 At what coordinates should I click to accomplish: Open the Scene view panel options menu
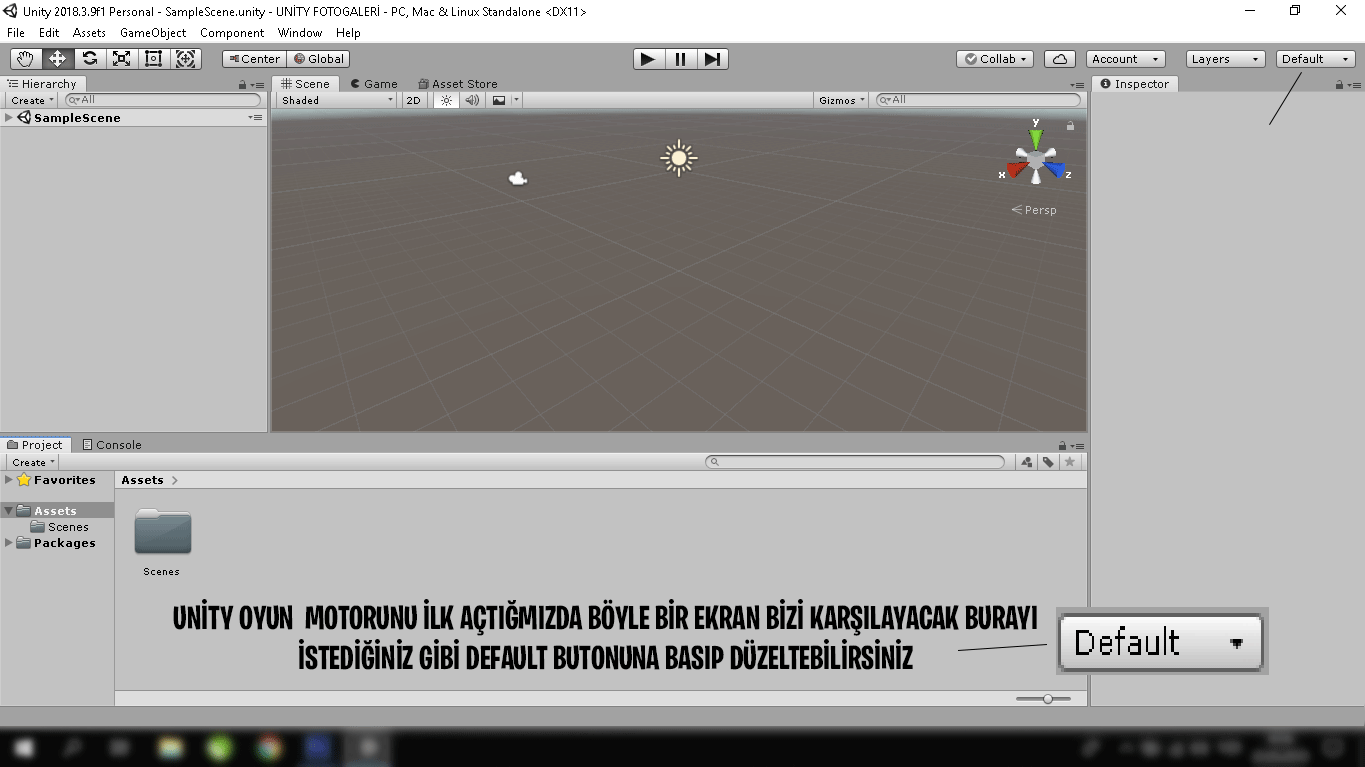pos(1077,85)
